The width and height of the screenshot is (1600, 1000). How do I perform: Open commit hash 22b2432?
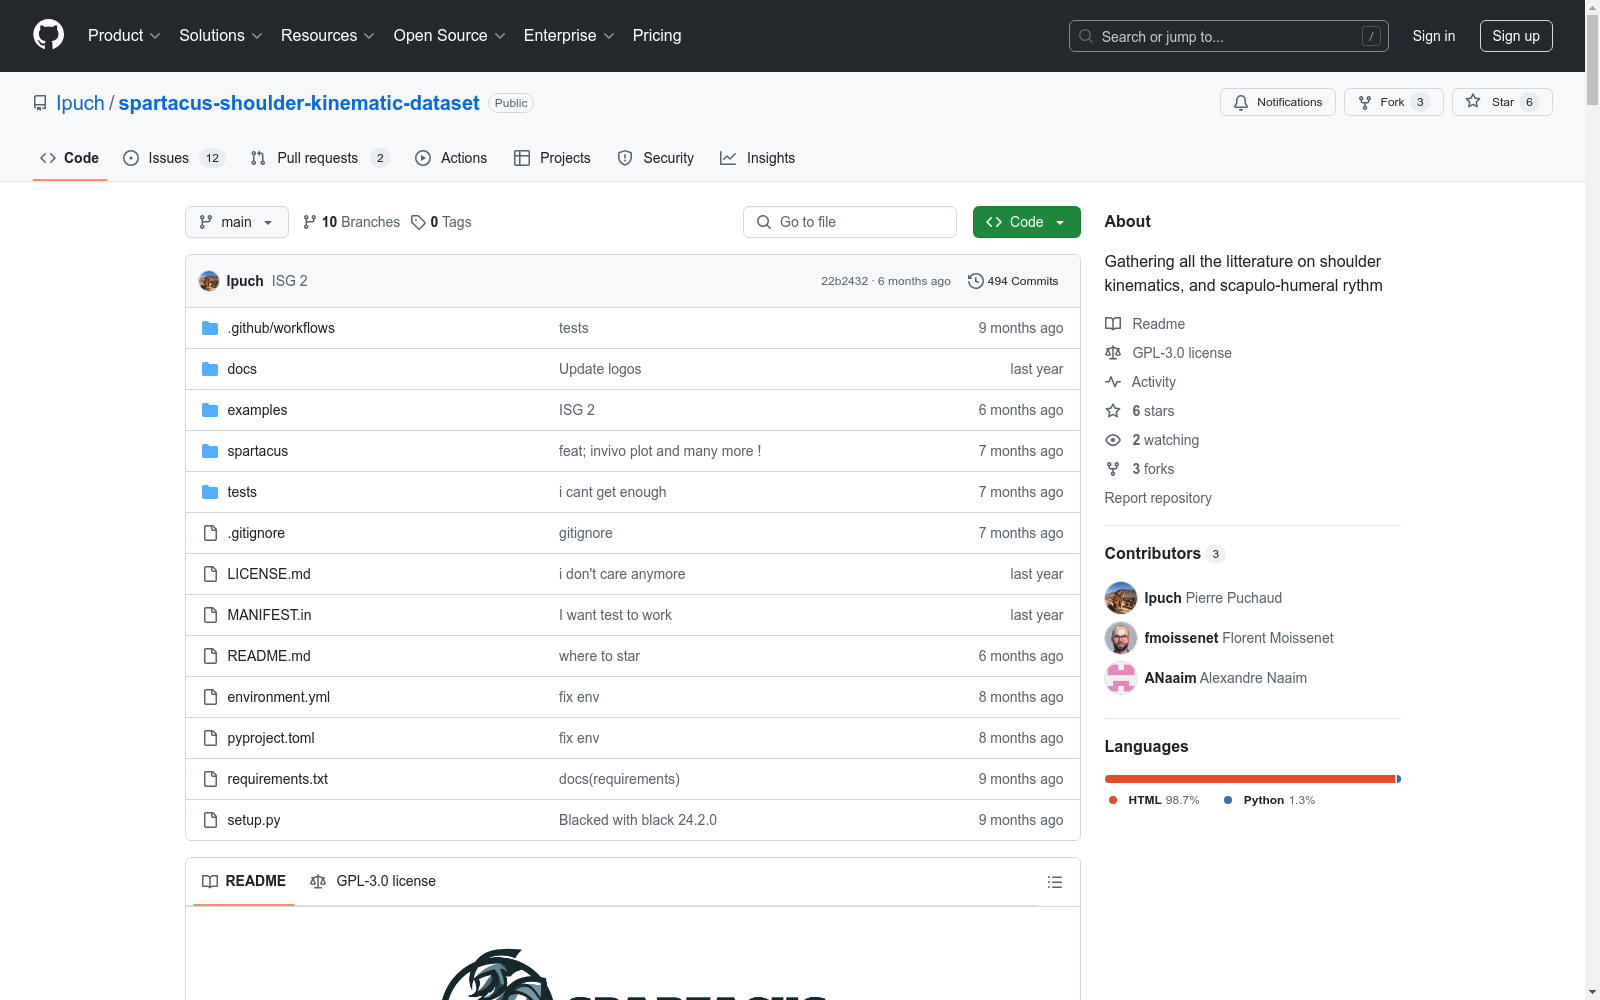pyautogui.click(x=844, y=281)
